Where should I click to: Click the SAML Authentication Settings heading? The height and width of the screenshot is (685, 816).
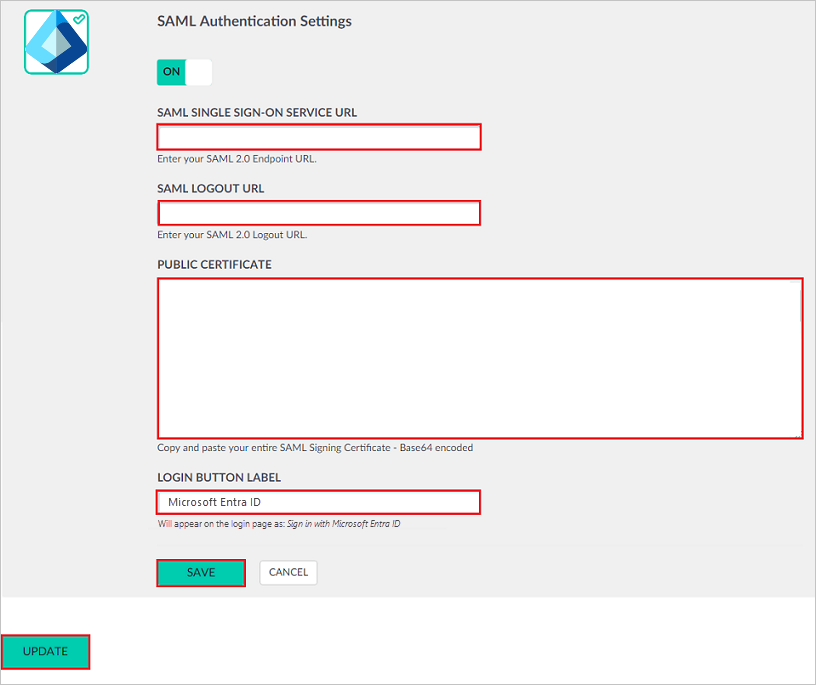pos(254,21)
